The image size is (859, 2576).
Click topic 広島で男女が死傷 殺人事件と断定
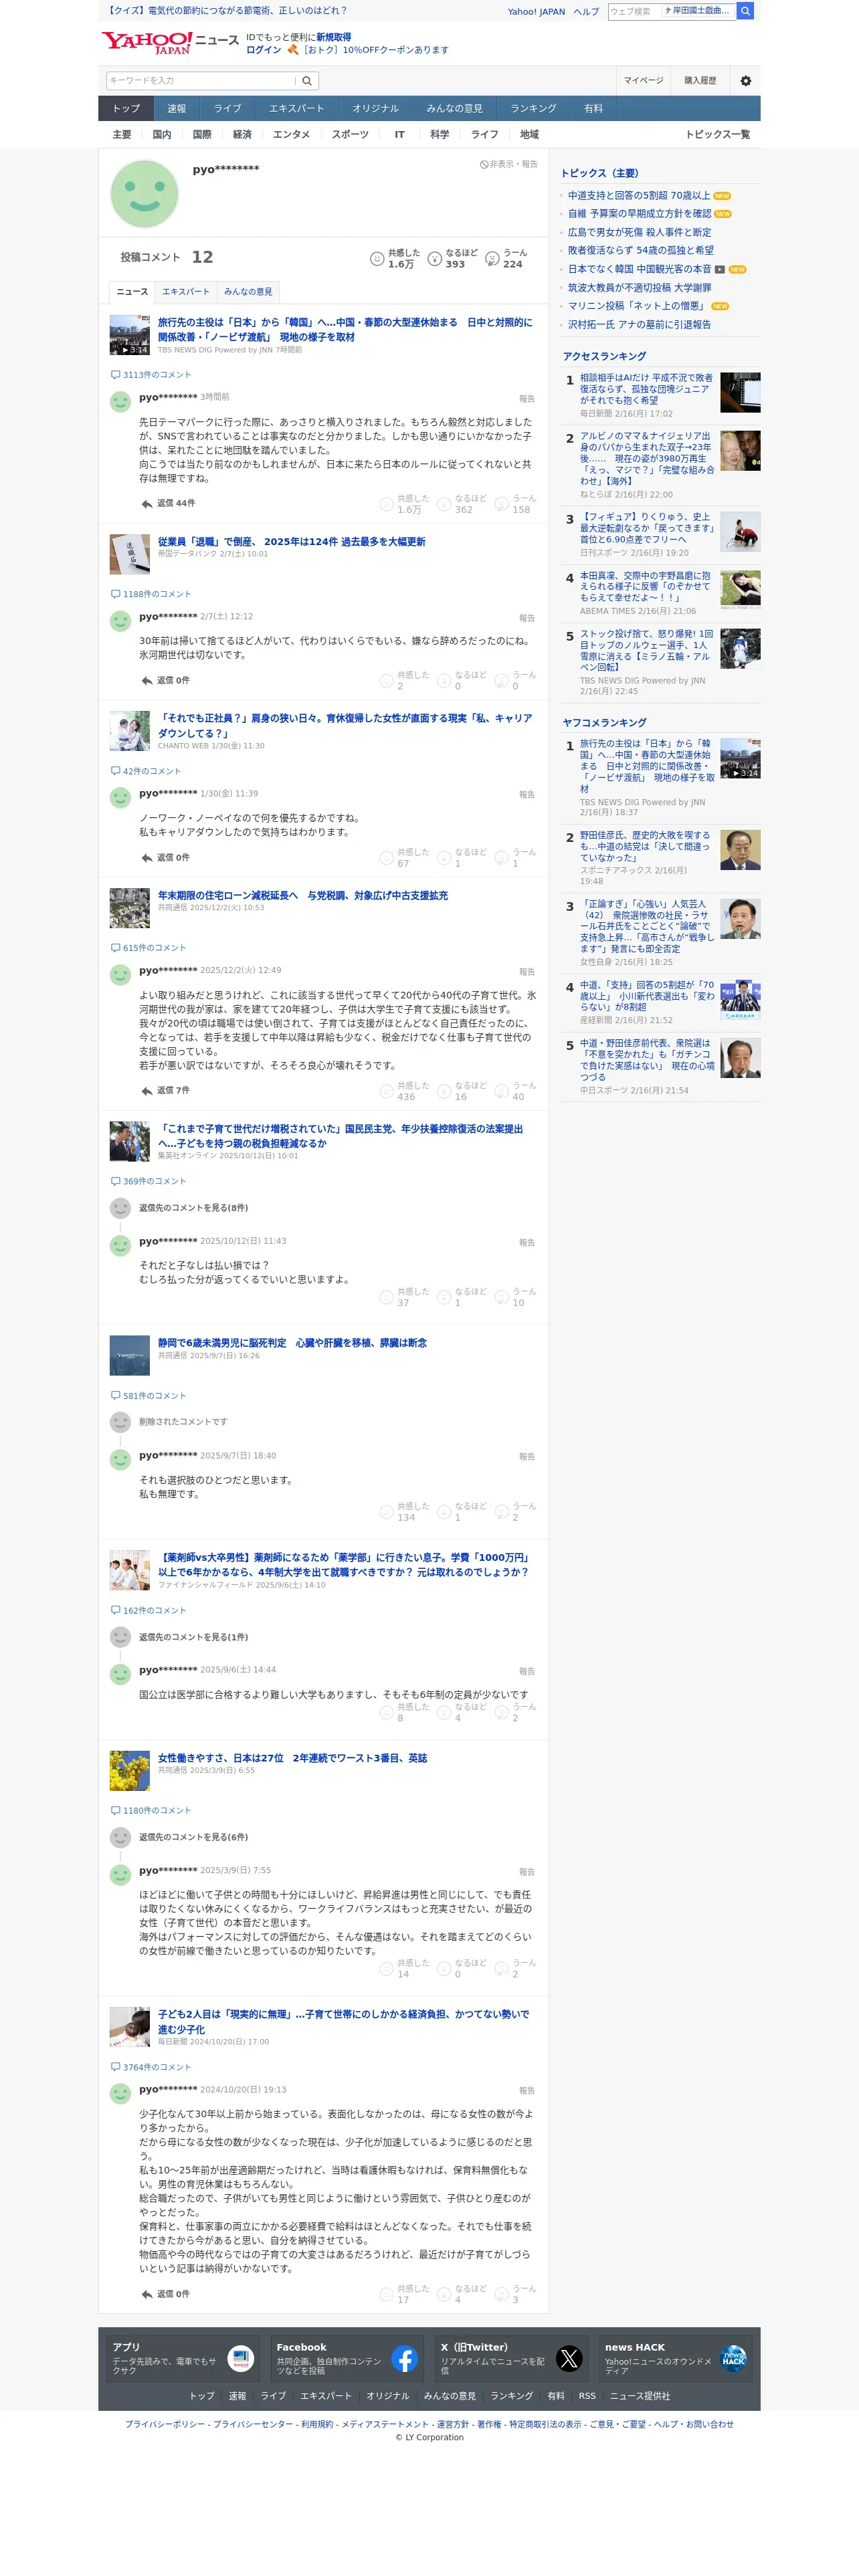click(x=640, y=232)
